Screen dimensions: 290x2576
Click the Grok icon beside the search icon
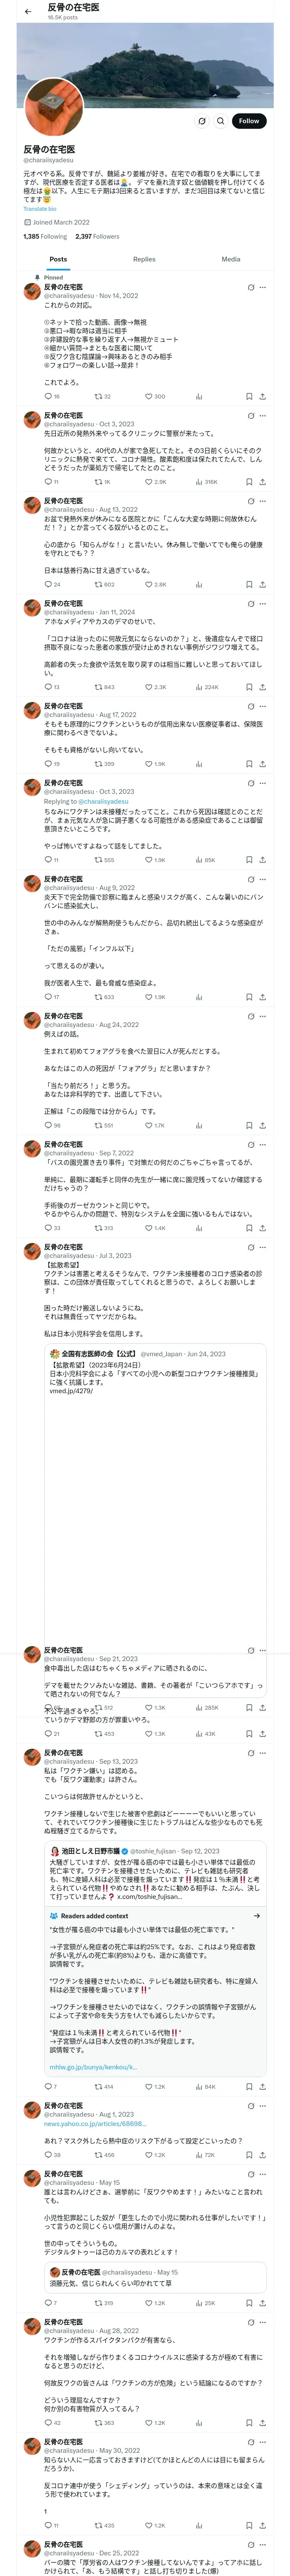click(x=201, y=121)
